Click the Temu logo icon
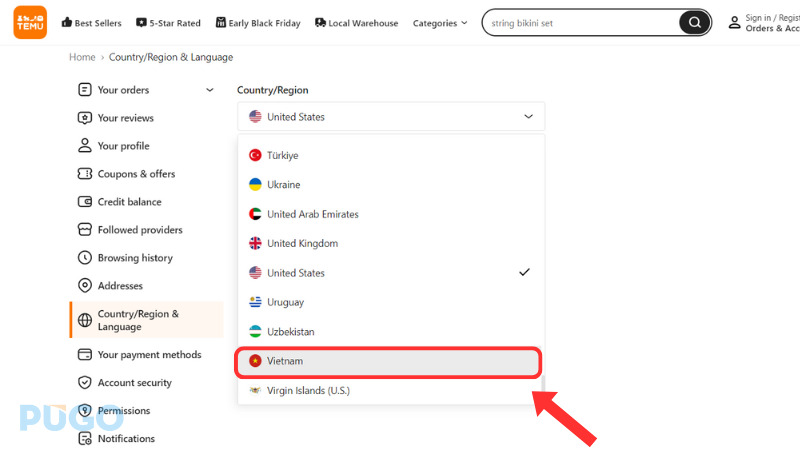Viewport: 800px width, 450px height. click(x=30, y=22)
